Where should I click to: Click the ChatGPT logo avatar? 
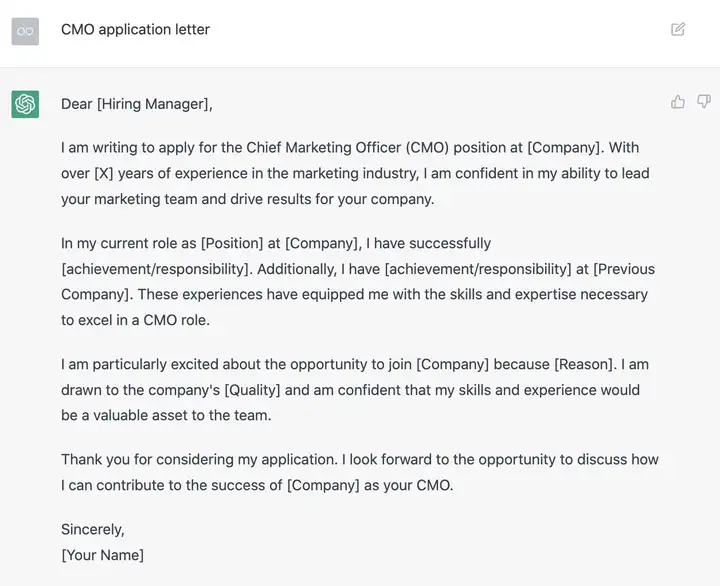25,104
